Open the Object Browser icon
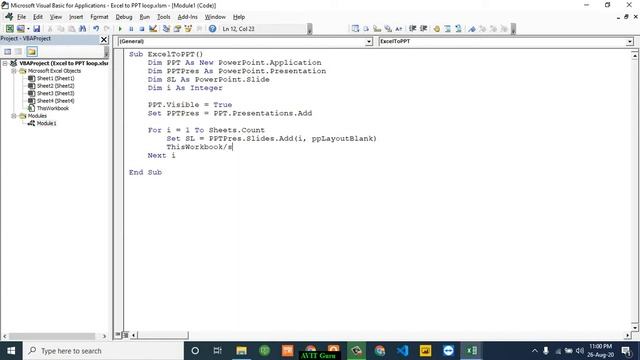This screenshot has height=360, width=640. [x=188, y=29]
